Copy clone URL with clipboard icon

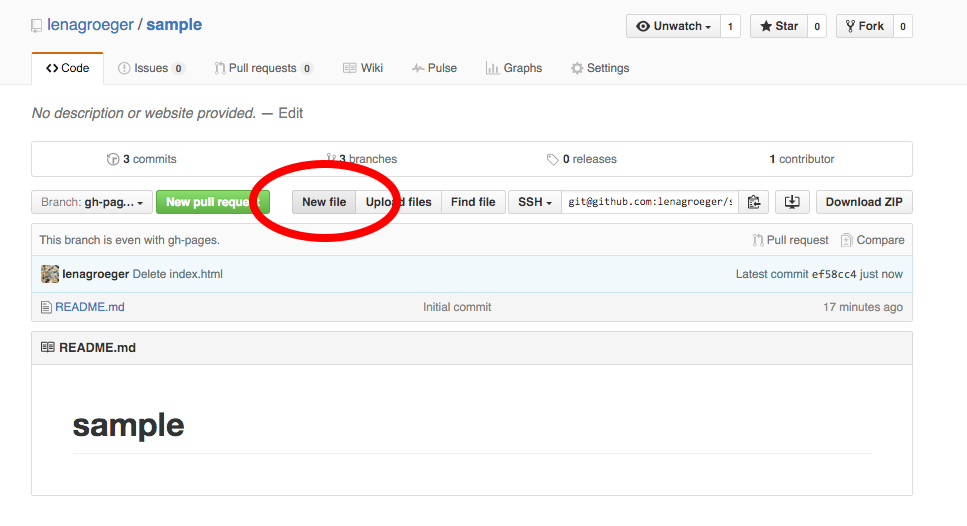754,202
